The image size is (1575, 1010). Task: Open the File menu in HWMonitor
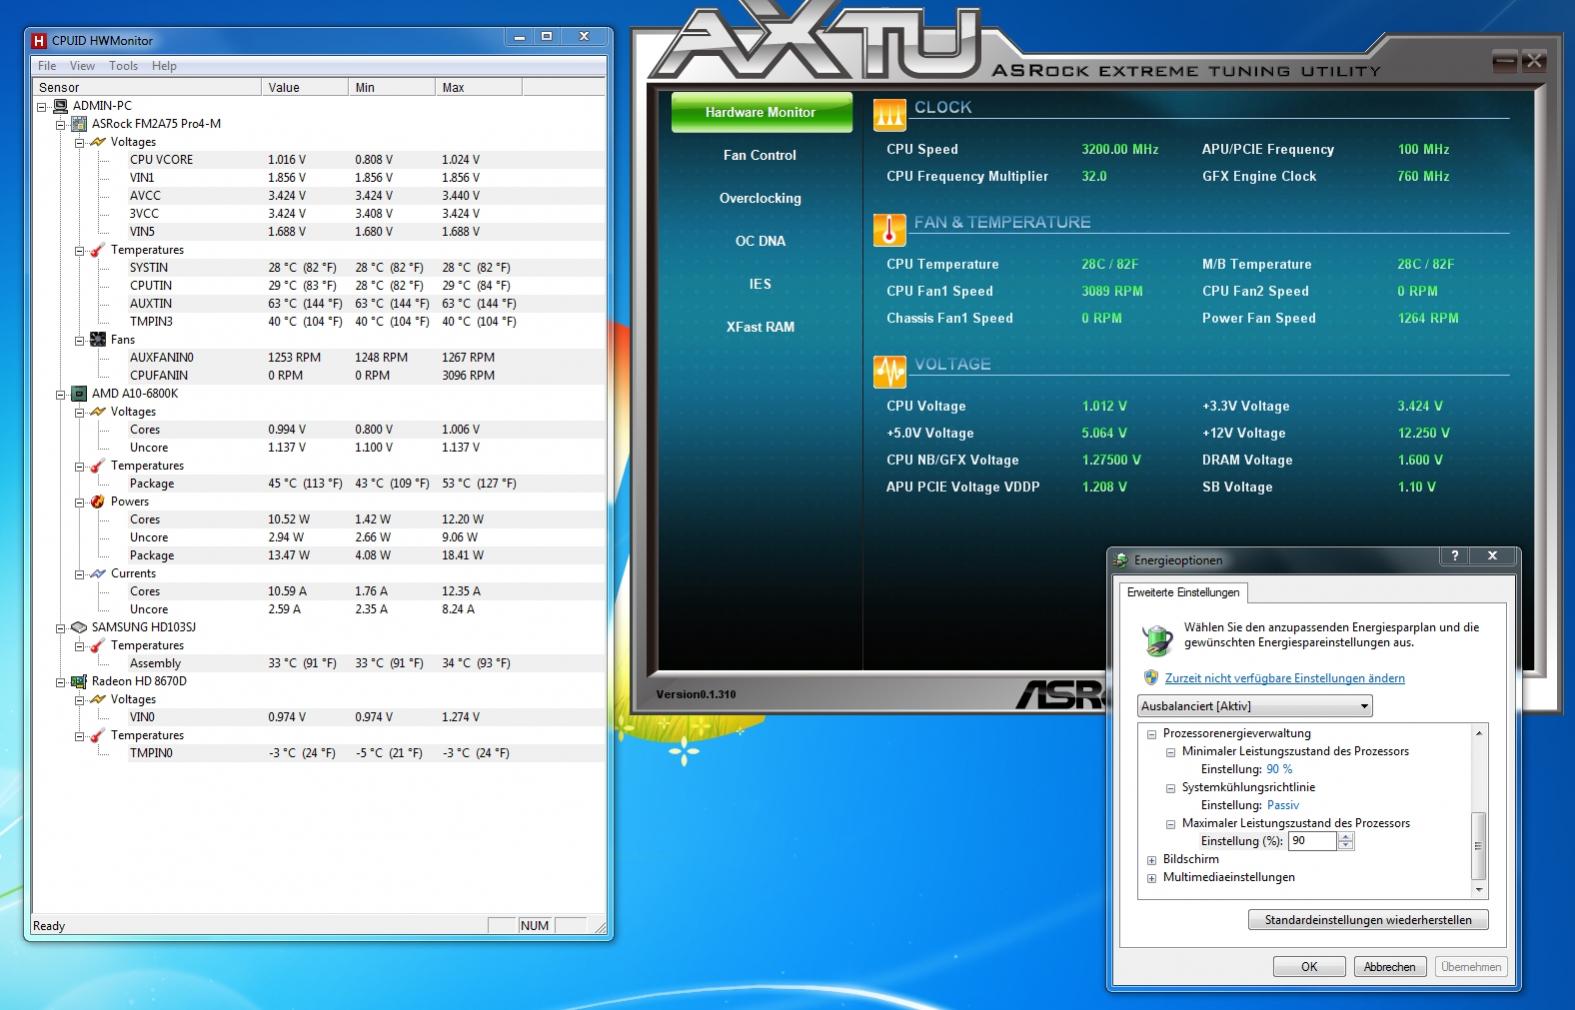tap(47, 66)
